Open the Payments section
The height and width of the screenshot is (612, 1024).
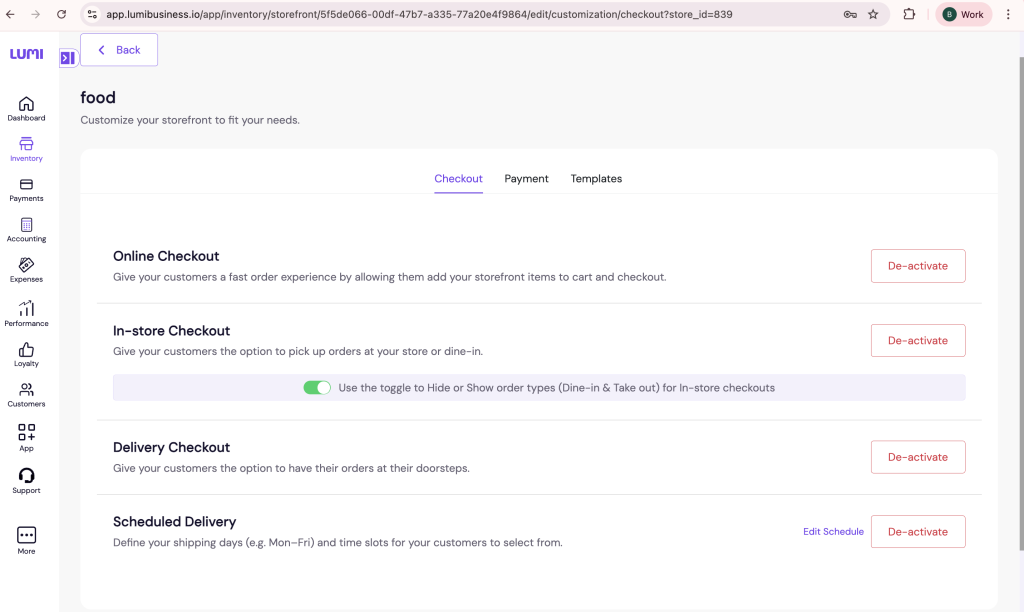click(x=26, y=188)
